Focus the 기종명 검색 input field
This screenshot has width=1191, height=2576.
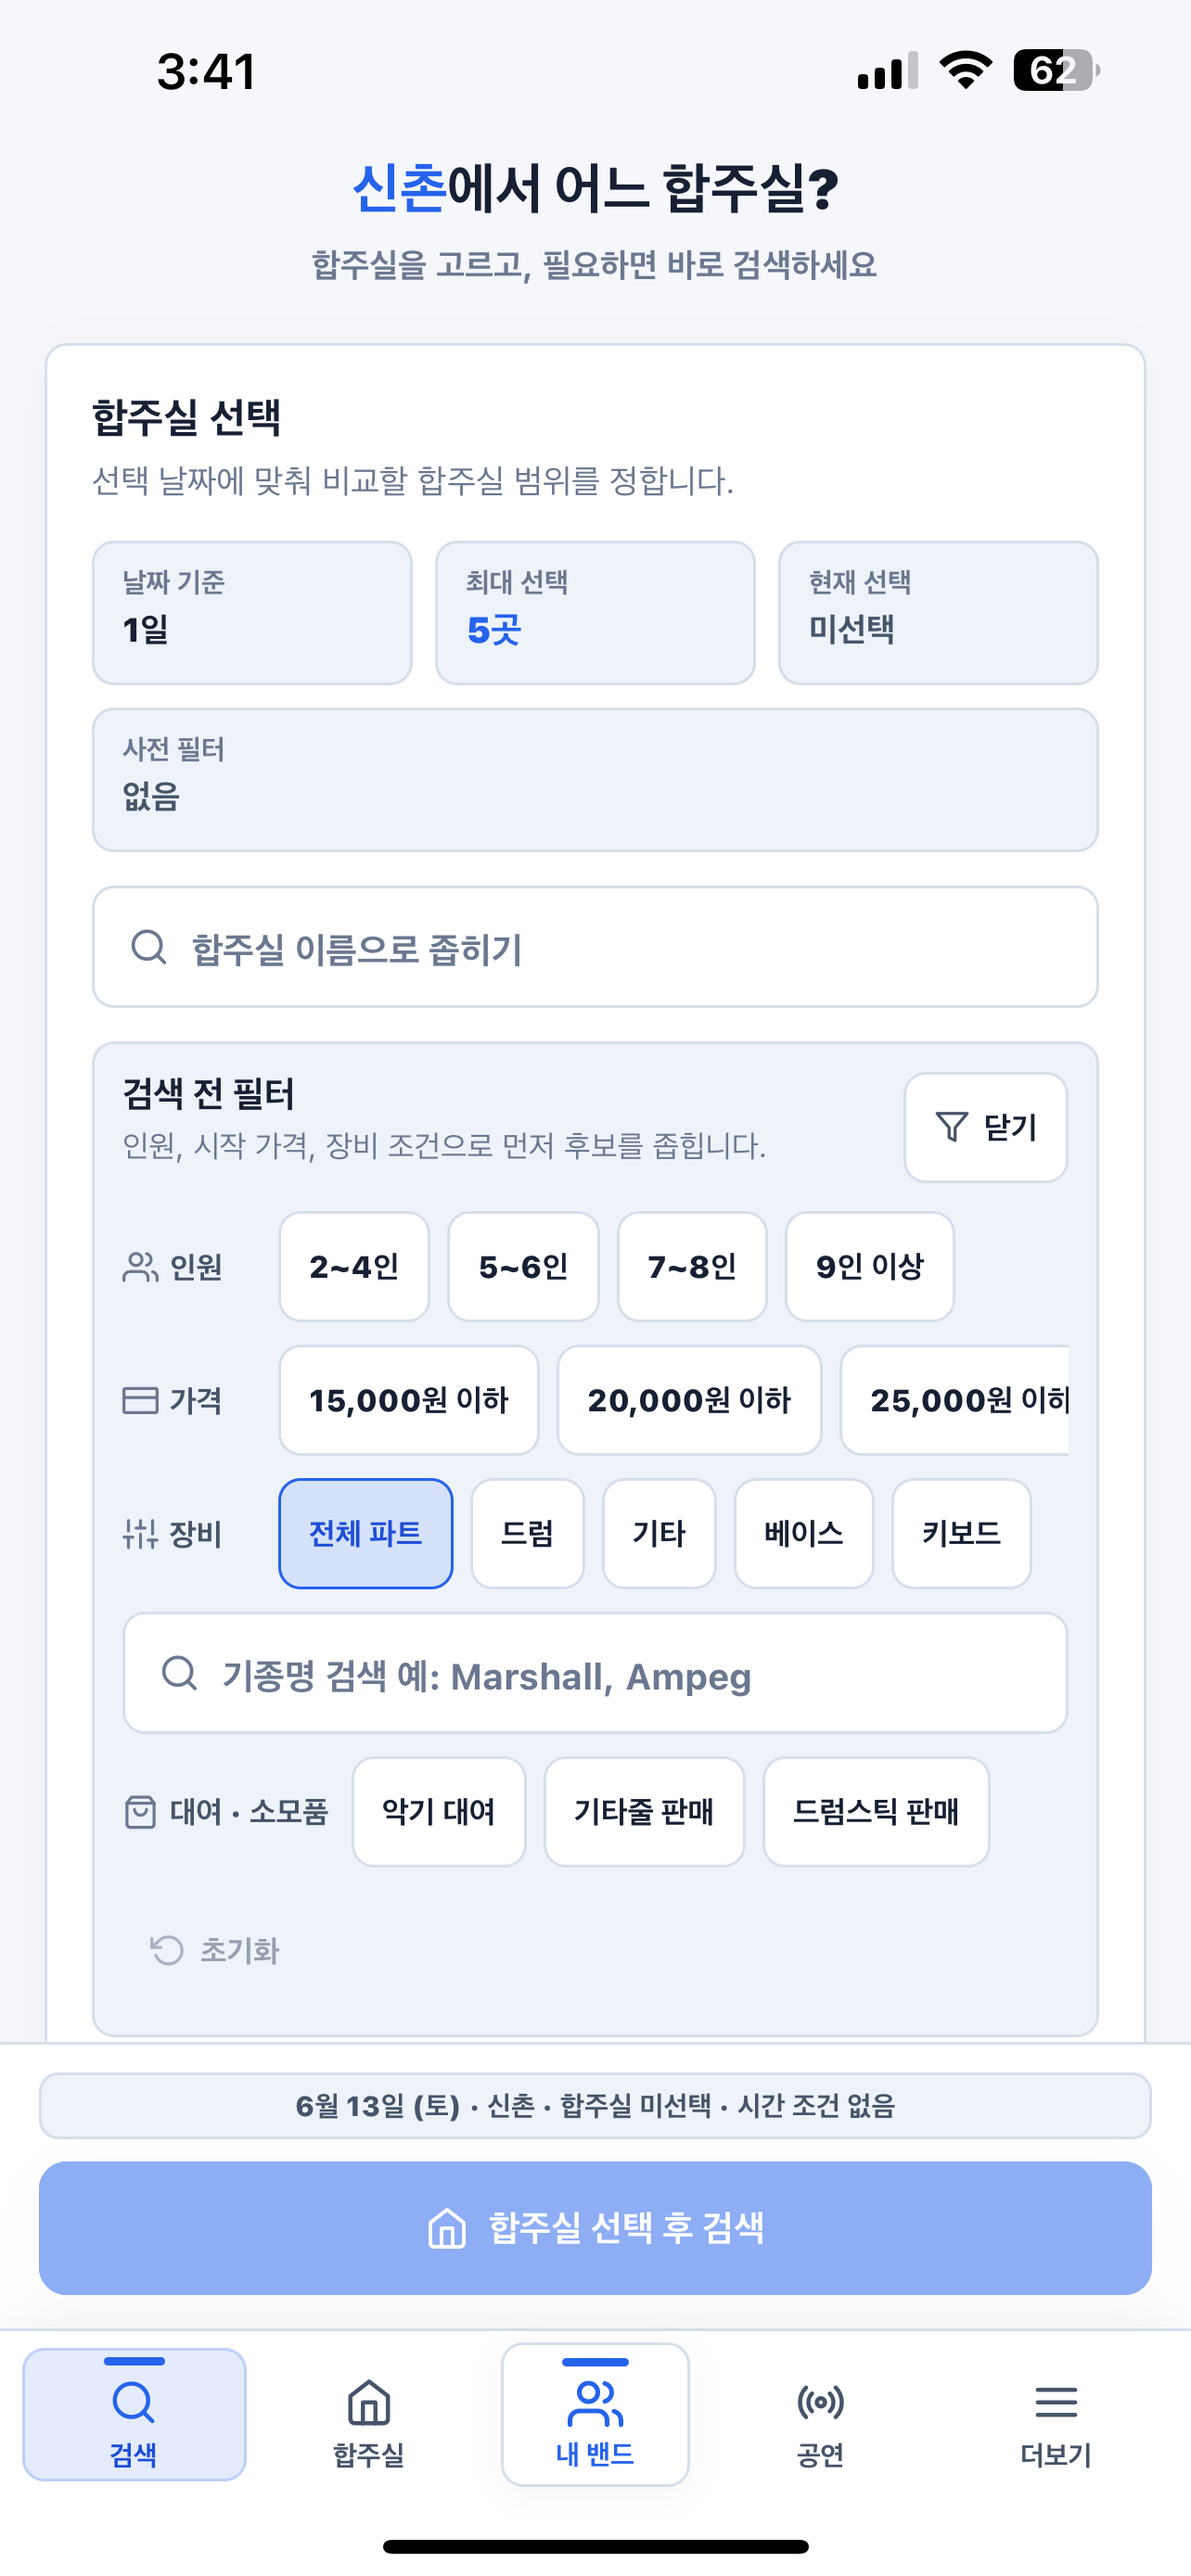click(x=595, y=1673)
